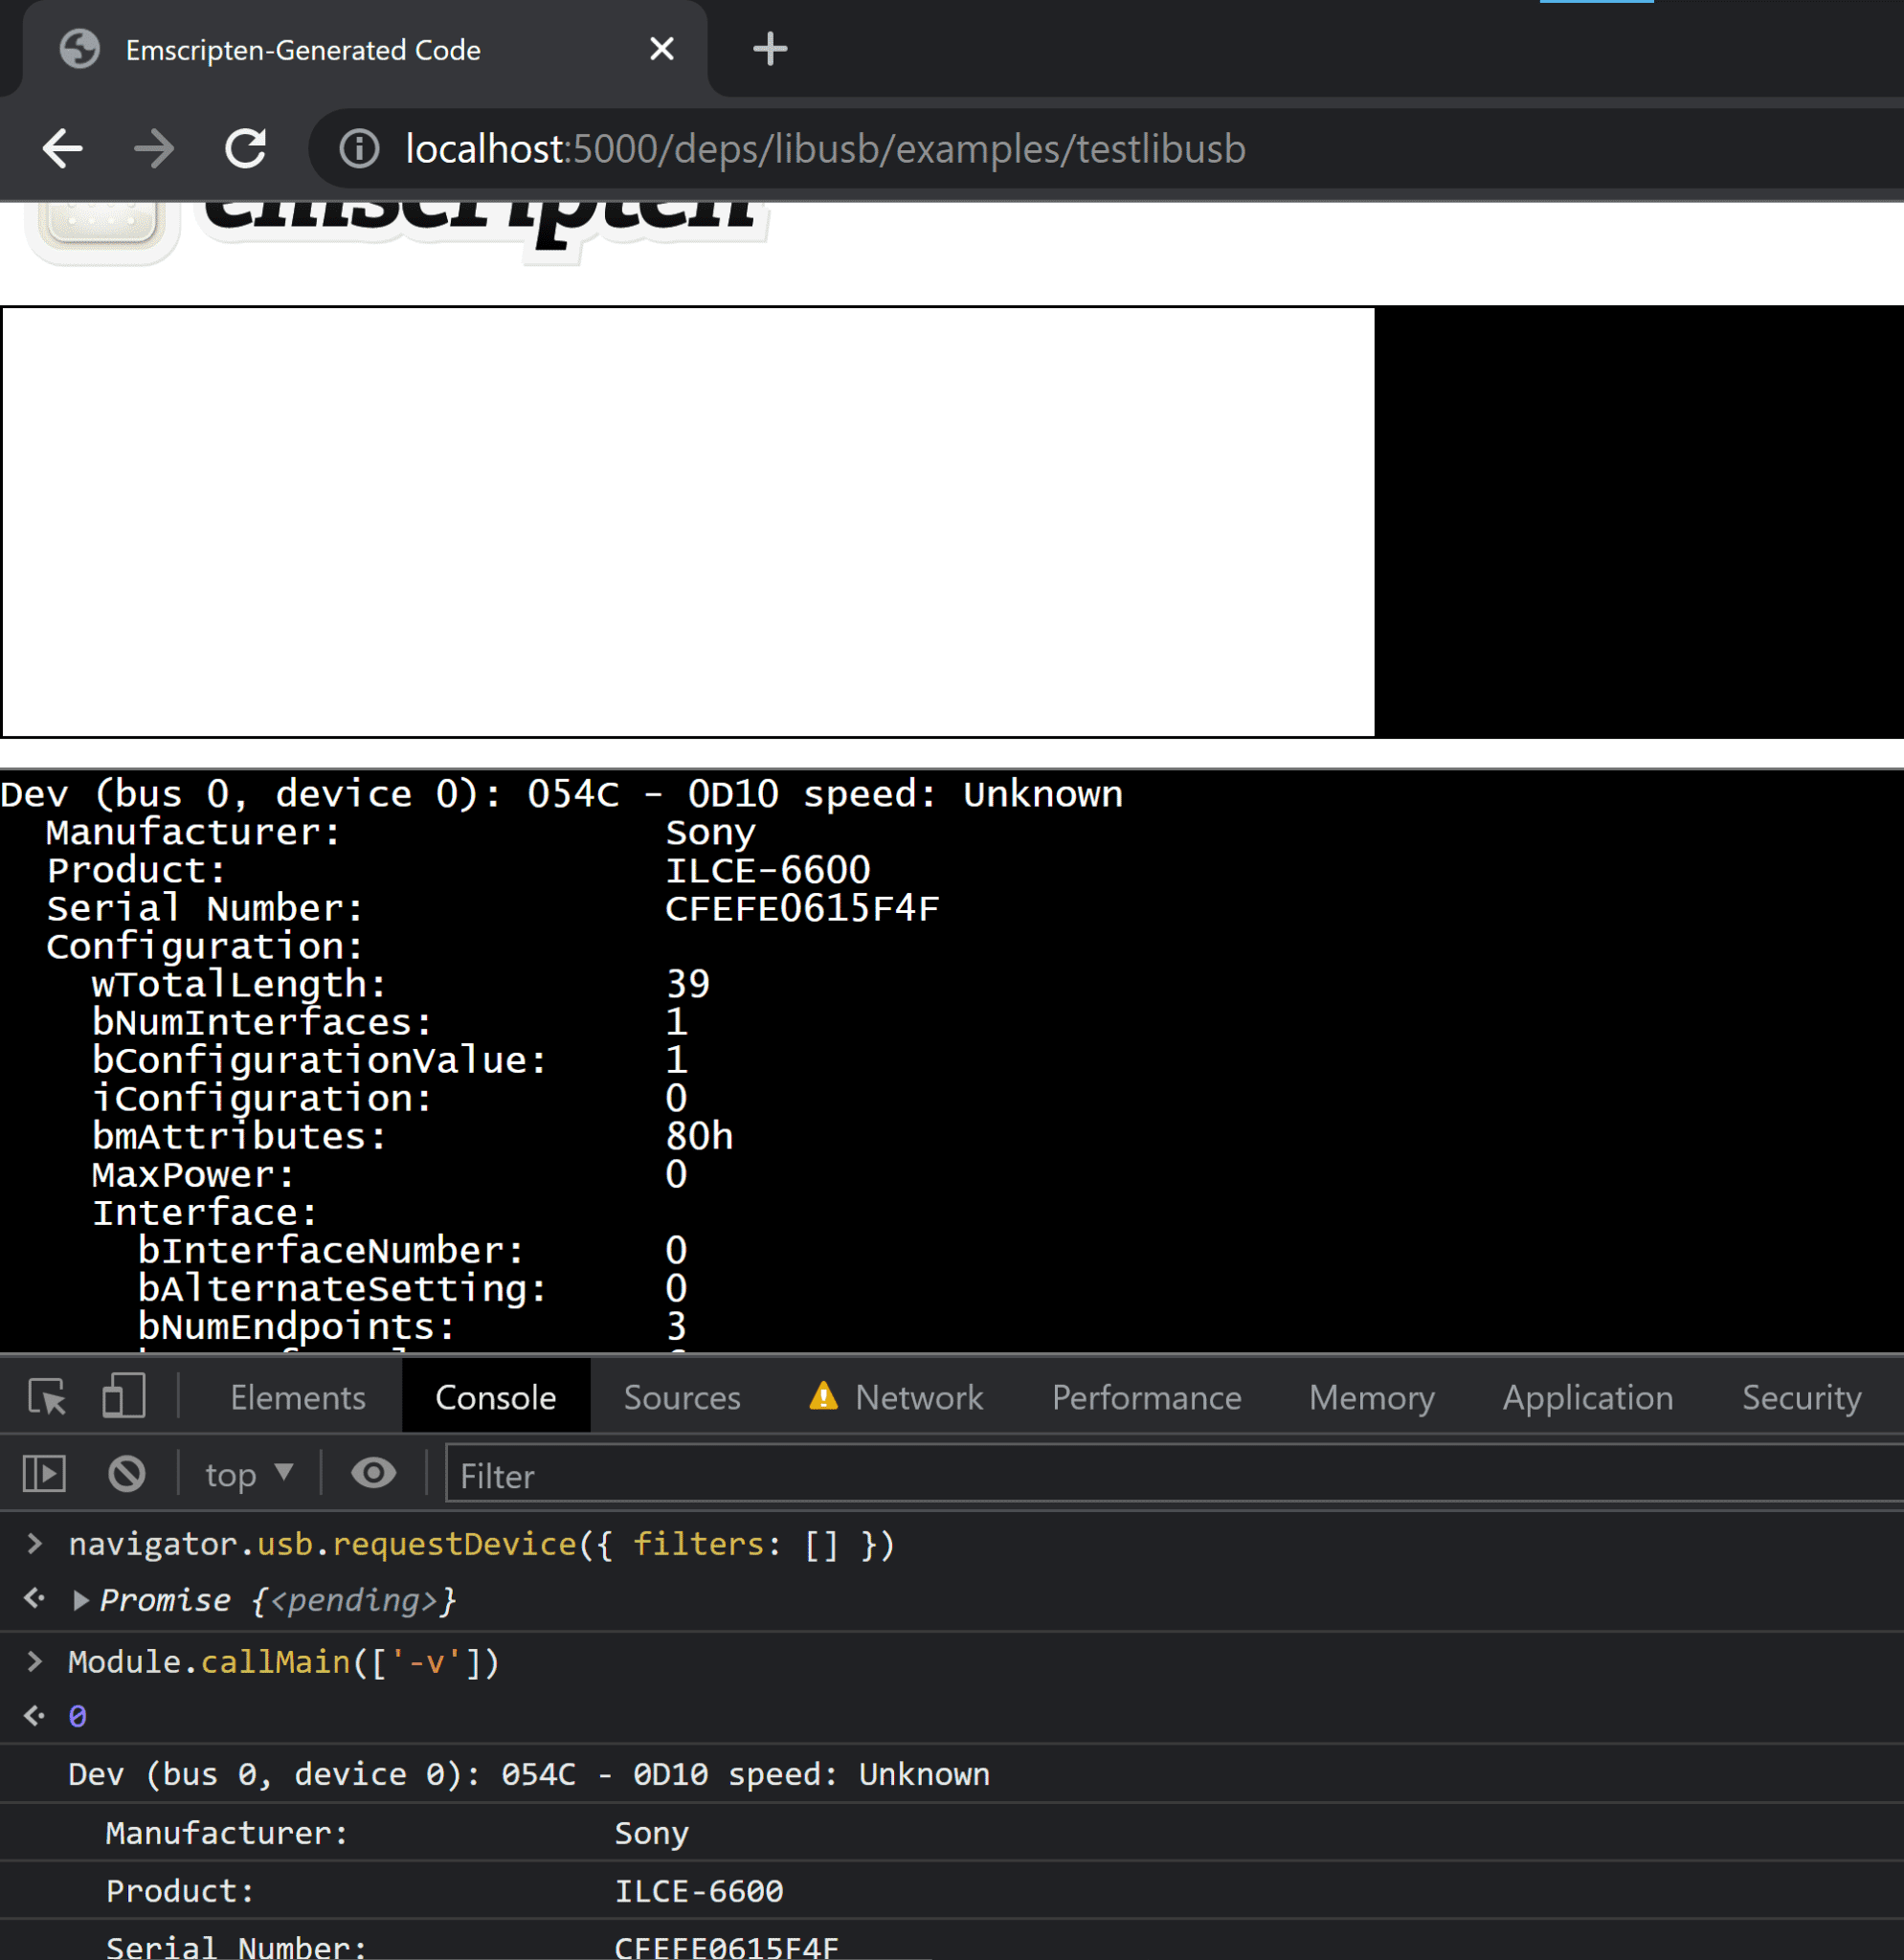
Task: Click the back navigation arrow button
Action: coord(63,145)
